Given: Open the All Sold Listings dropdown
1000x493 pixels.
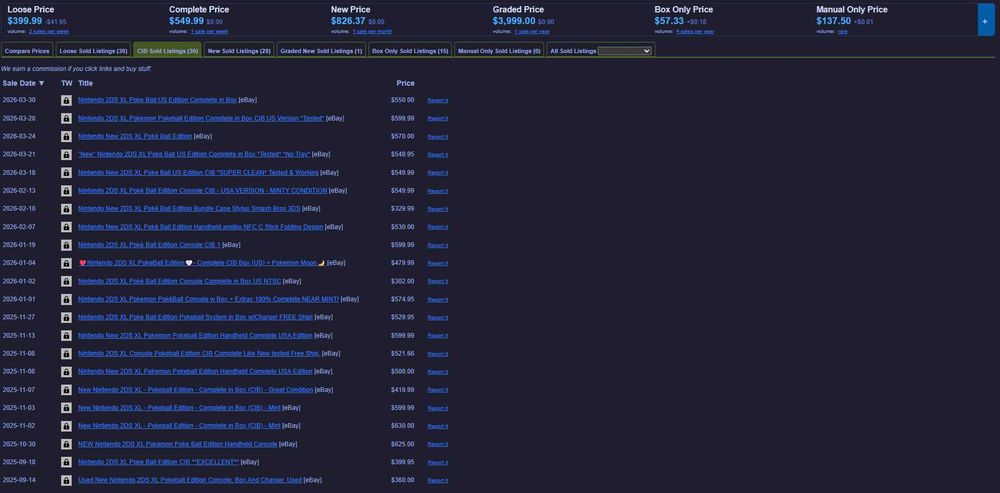Looking at the screenshot, I should (x=624, y=51).
